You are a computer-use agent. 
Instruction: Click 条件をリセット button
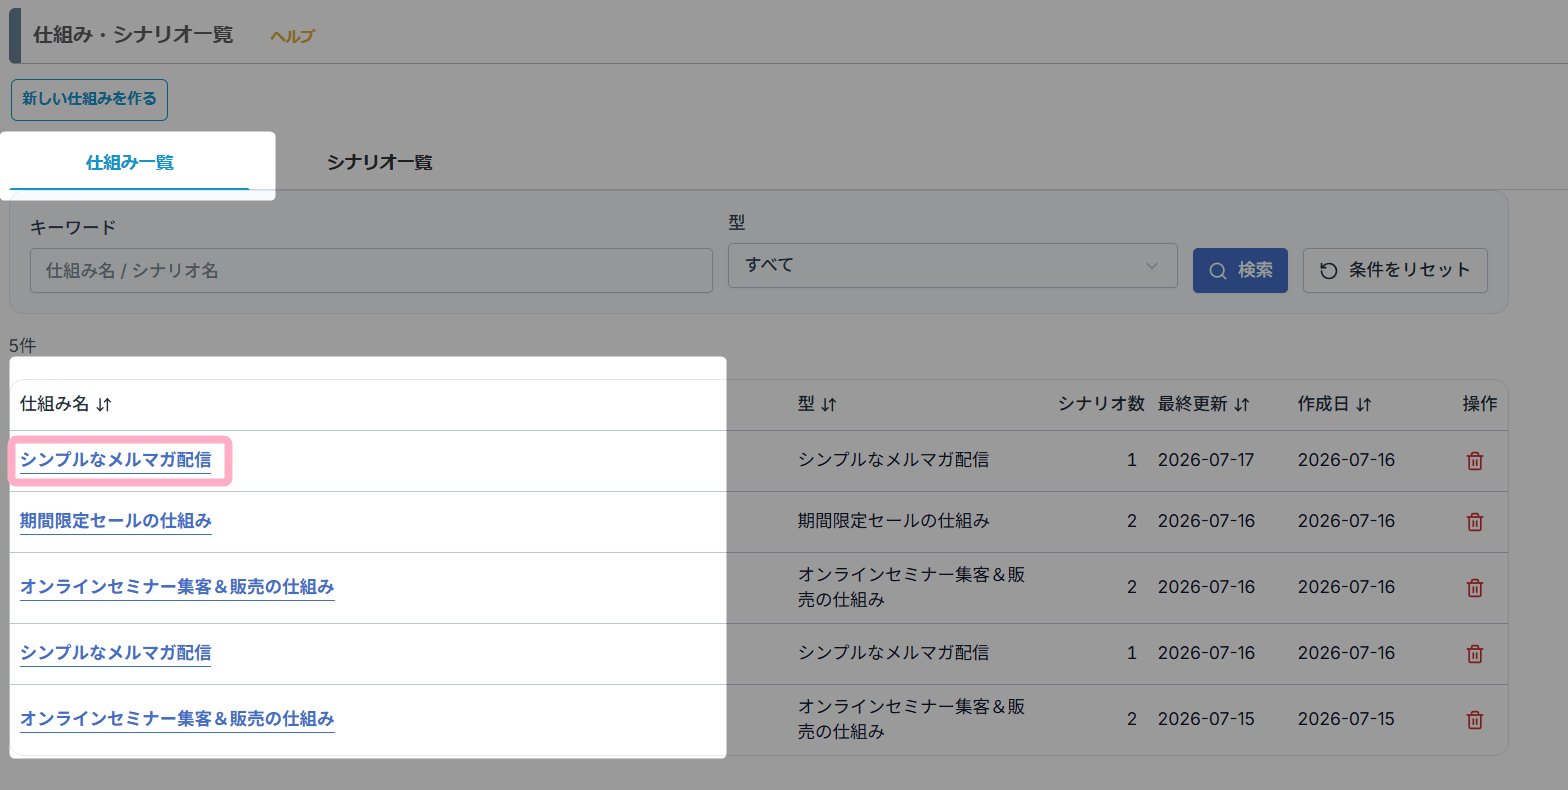pos(1395,270)
